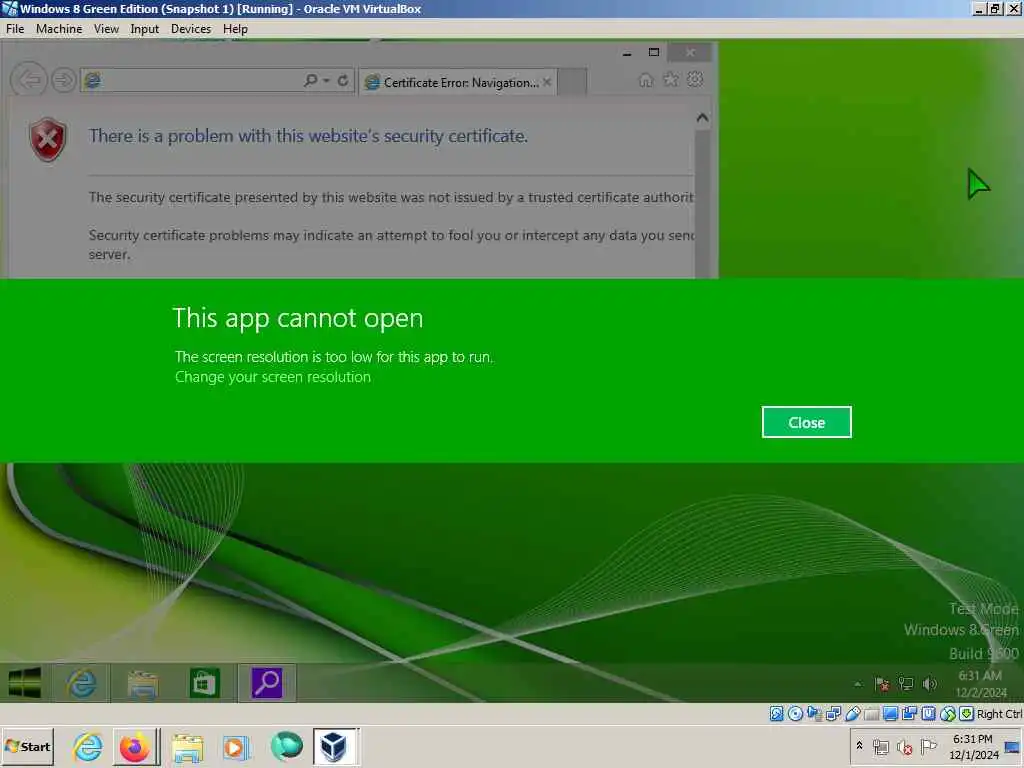Click the host network tray icon

point(881,747)
